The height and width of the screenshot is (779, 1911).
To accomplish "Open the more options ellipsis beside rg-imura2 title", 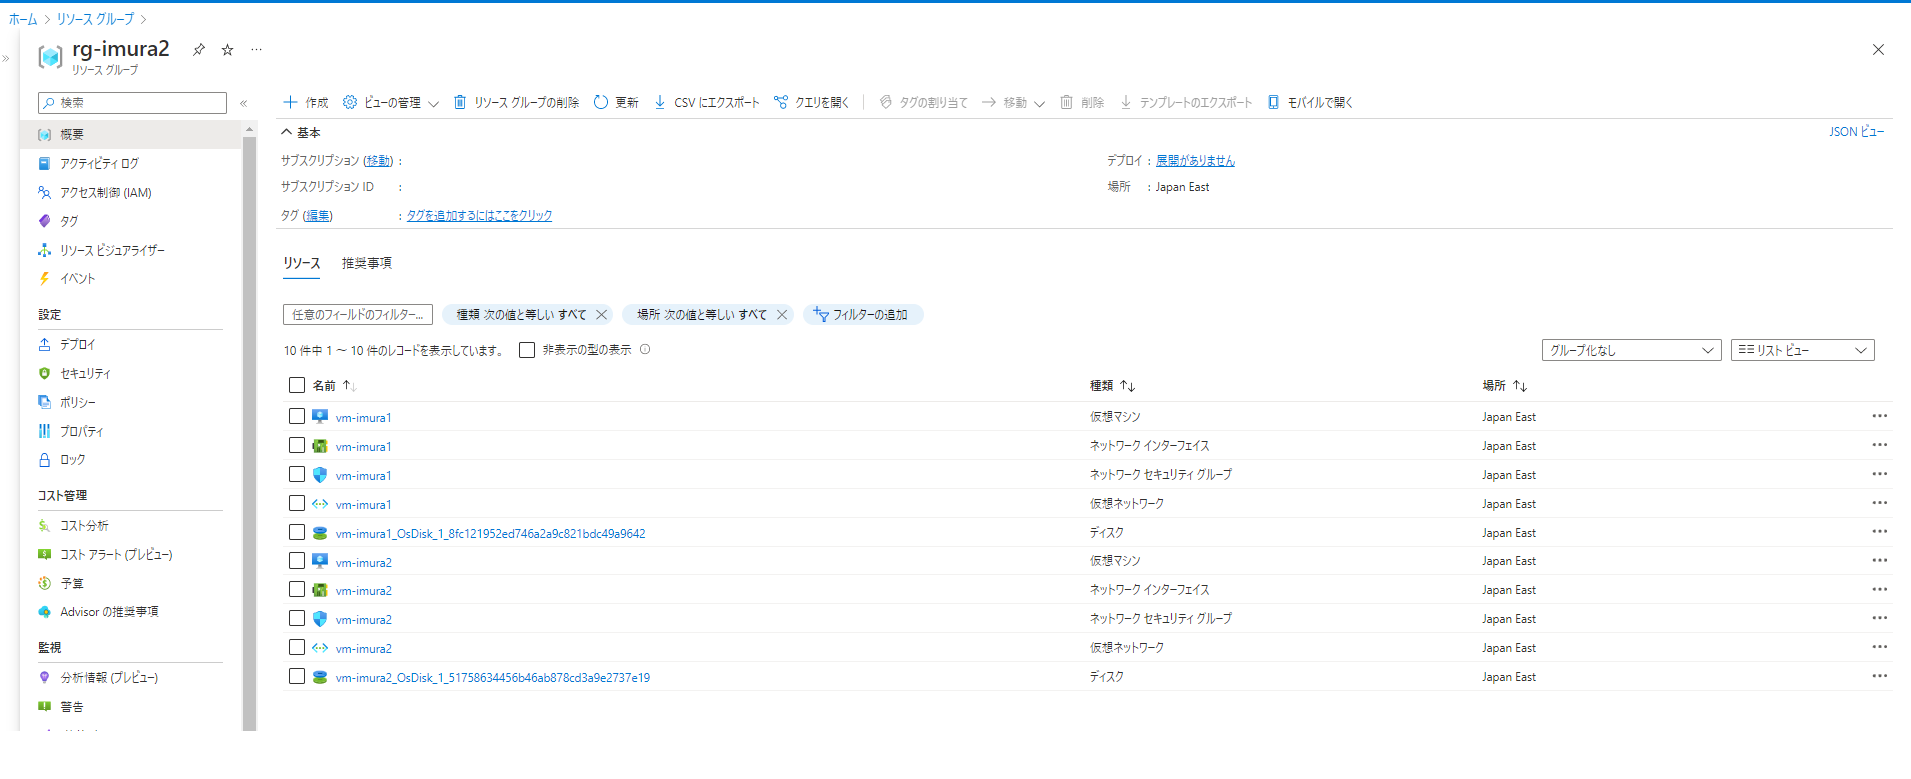I will pos(256,49).
